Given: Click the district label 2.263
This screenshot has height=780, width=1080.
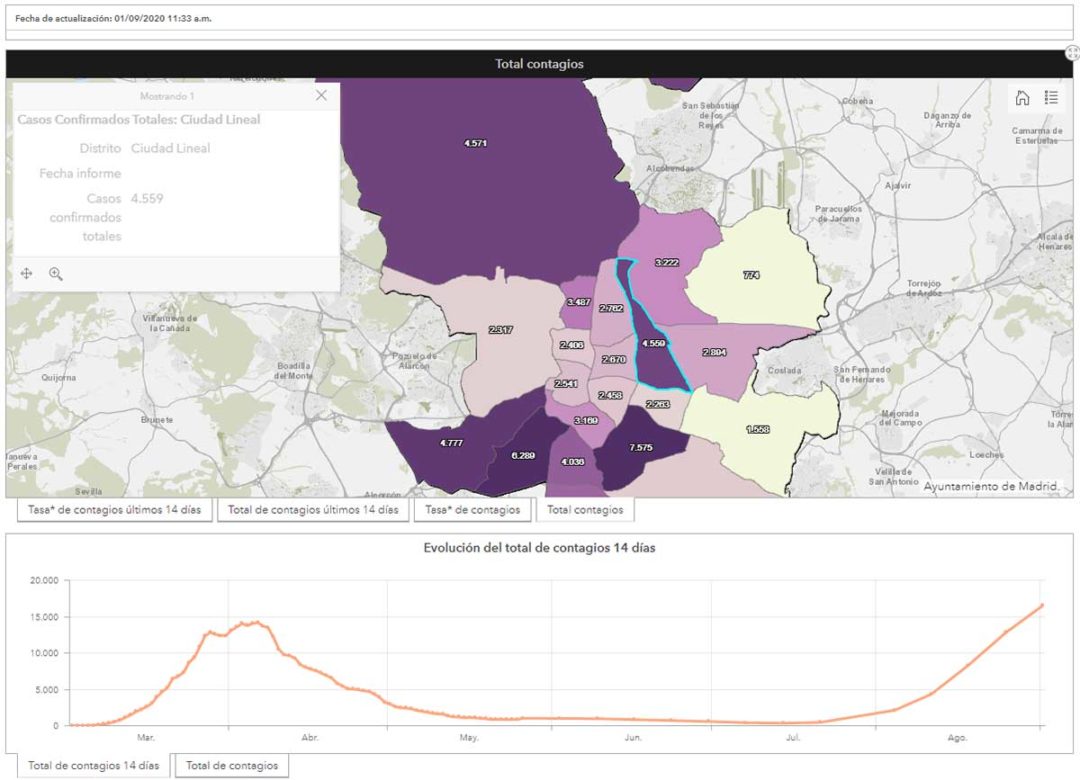Looking at the screenshot, I should (658, 404).
